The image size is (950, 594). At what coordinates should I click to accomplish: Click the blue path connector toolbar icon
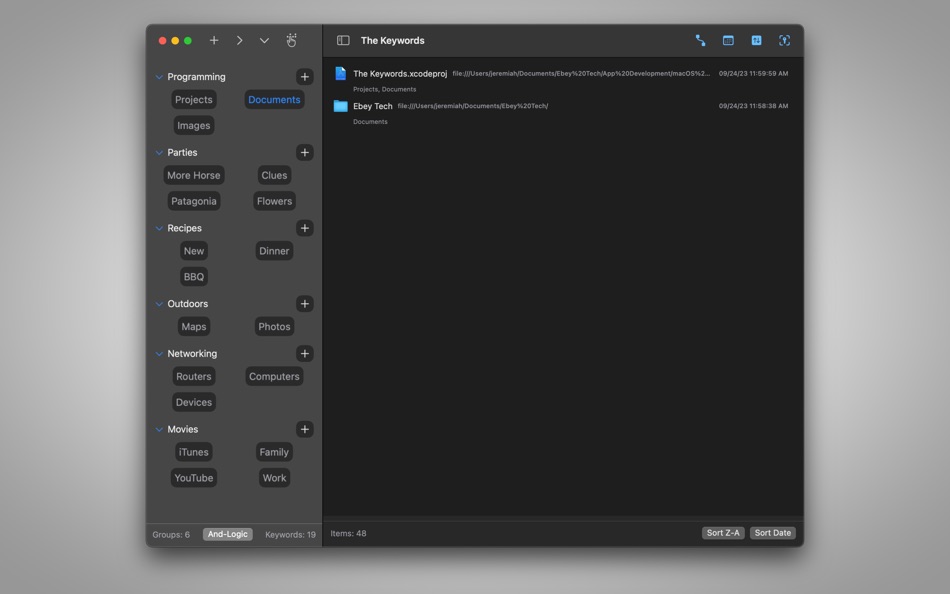click(700, 40)
